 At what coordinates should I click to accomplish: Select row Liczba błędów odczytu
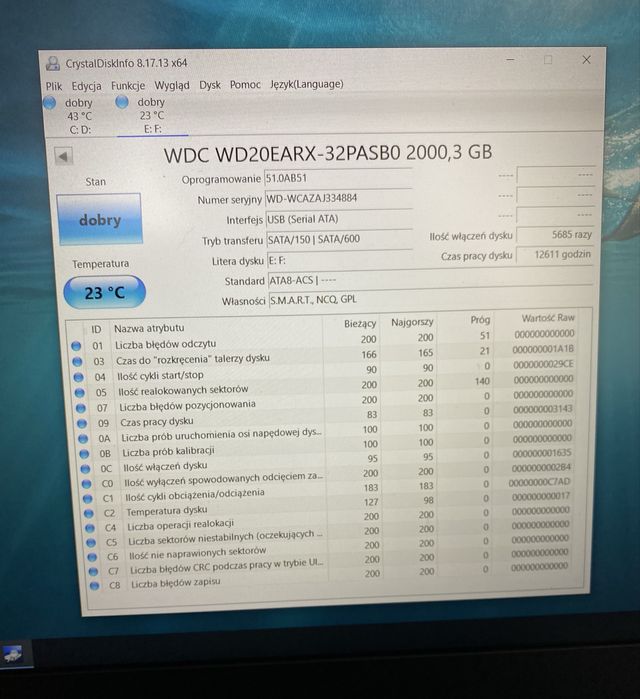[323, 340]
